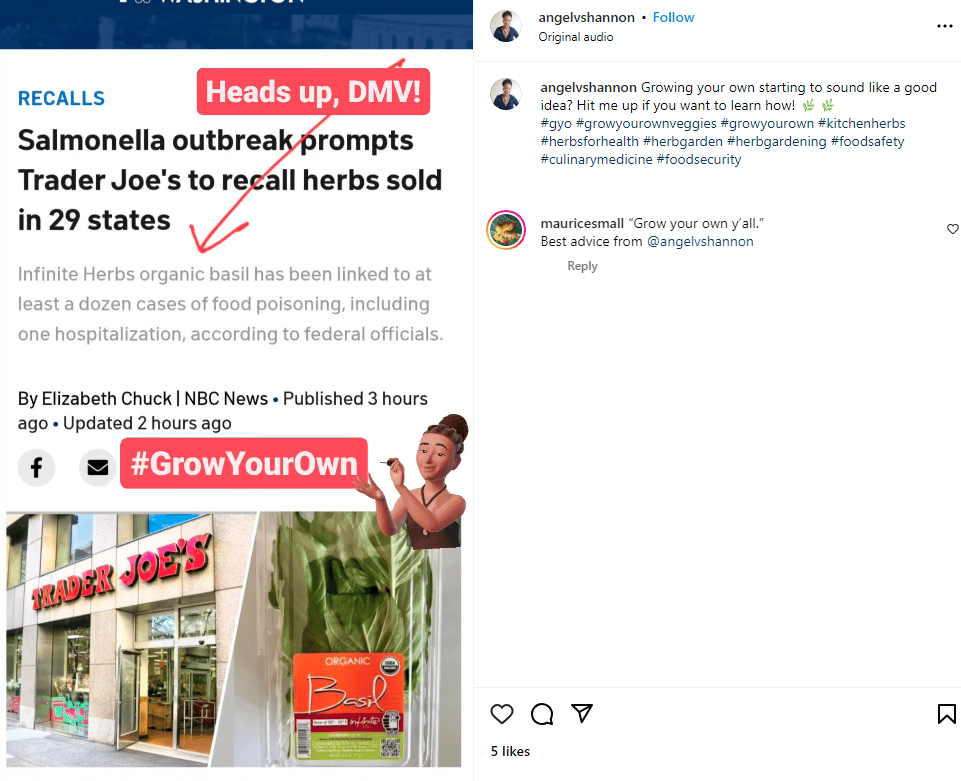This screenshot has width=961, height=781.
Task: Like mauricesmall's comment with small heart
Action: [x=952, y=229]
